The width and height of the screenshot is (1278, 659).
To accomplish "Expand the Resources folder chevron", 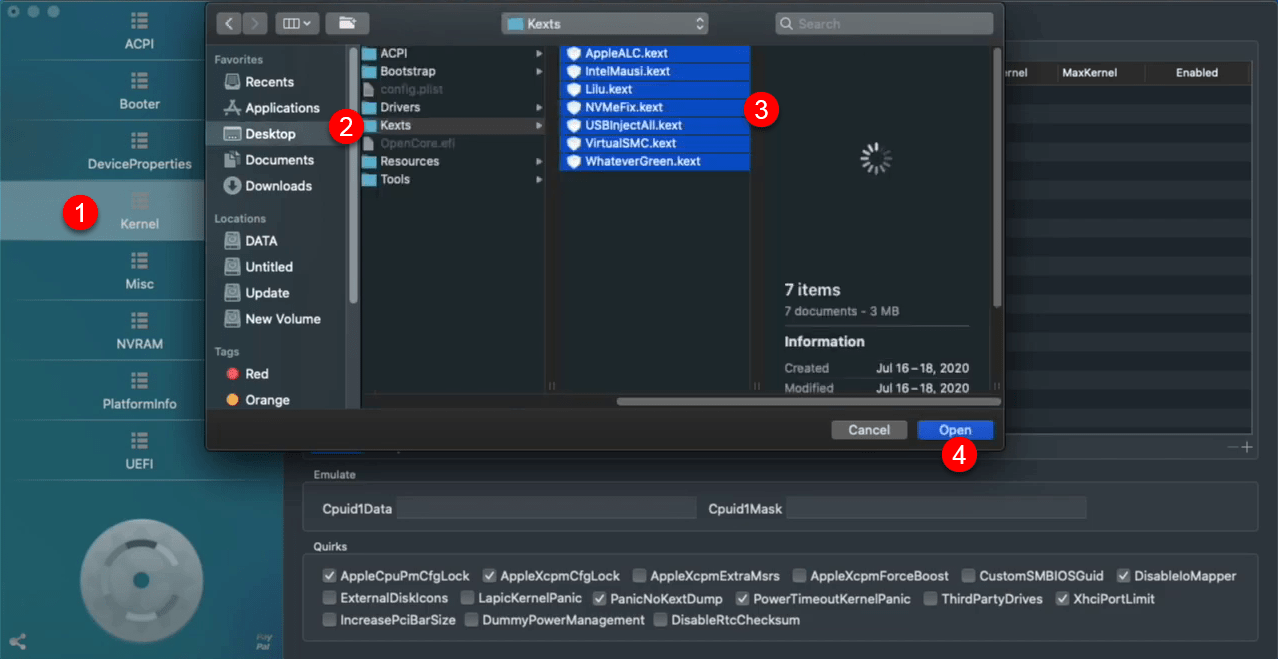I will 539,161.
